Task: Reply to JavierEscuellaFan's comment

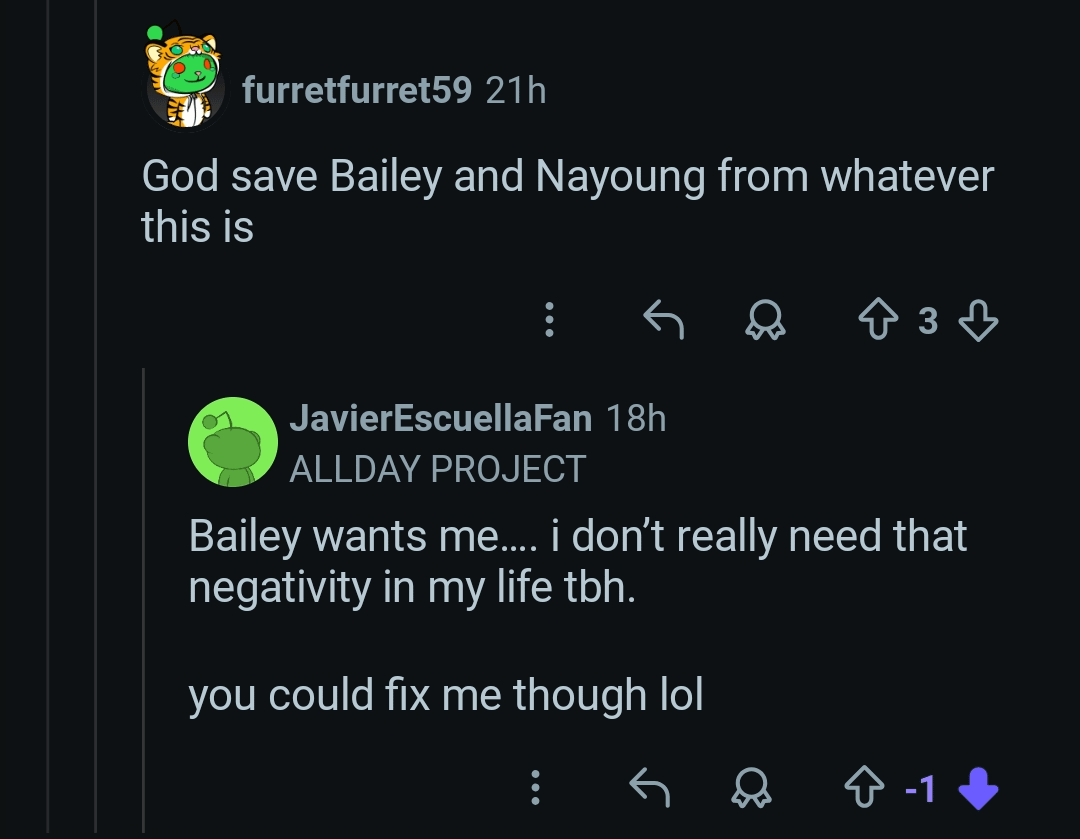Action: (650, 789)
